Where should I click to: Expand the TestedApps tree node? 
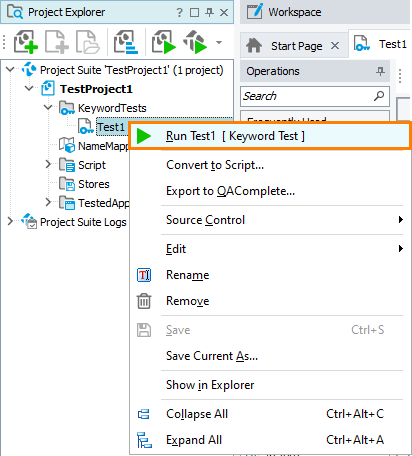point(48,202)
